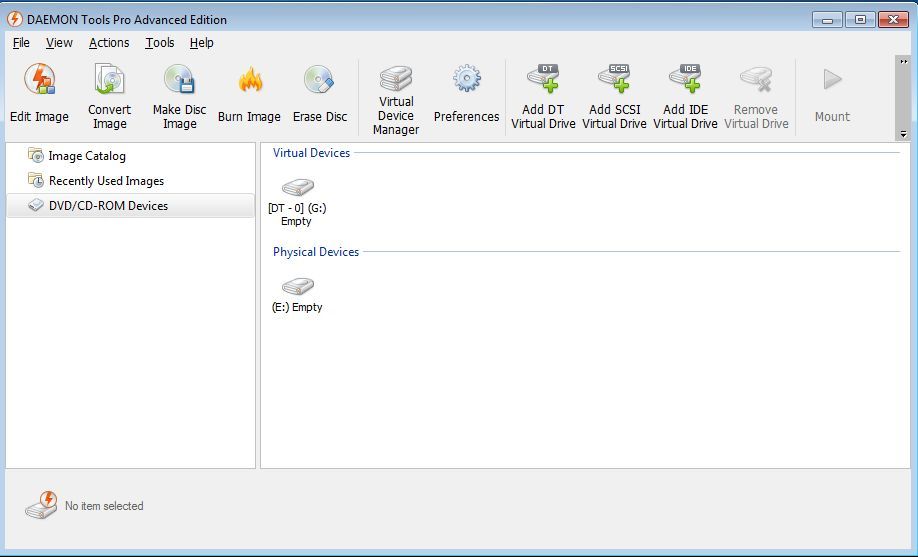
Task: Click the Virtual Devices section header
Action: [311, 153]
